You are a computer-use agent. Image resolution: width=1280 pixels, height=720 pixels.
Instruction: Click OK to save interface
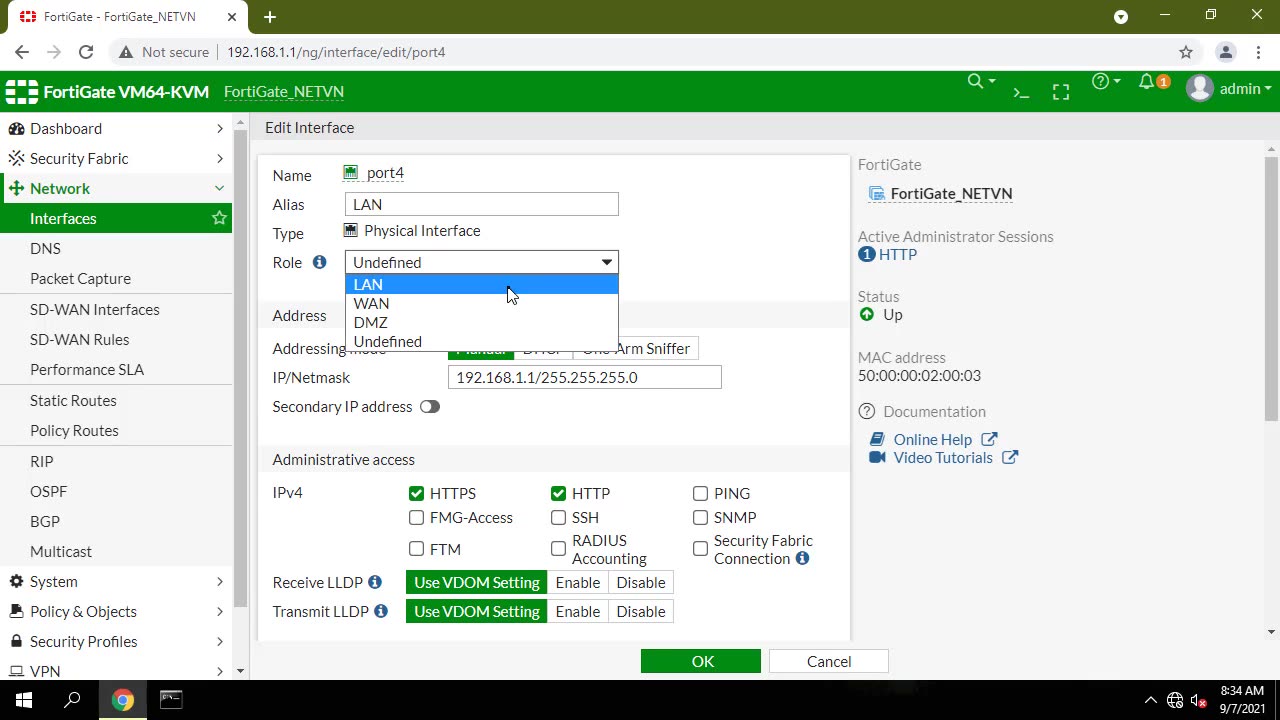[701, 661]
